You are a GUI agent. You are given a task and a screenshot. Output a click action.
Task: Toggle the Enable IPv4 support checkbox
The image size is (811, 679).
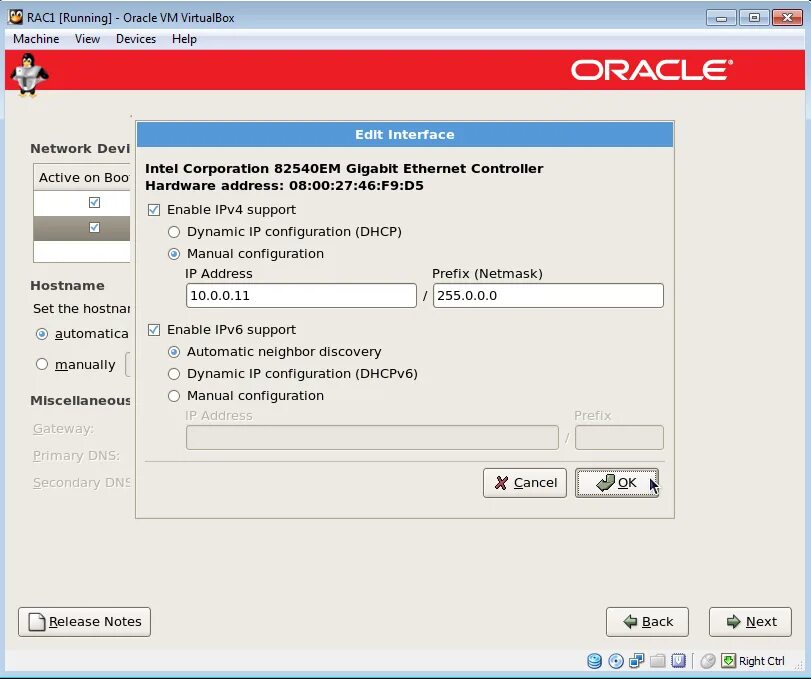coord(154,209)
